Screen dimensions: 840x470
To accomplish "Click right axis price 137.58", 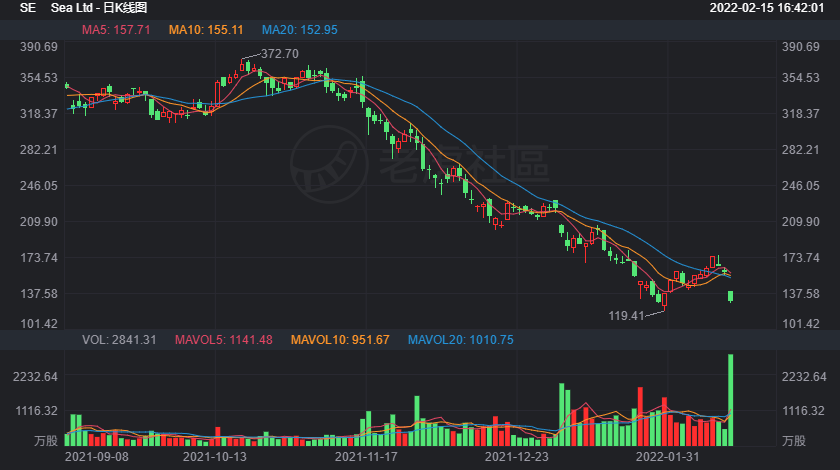I will (x=801, y=294).
